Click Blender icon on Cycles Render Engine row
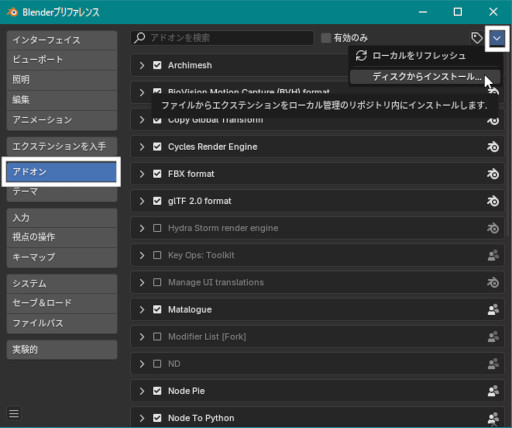 click(x=493, y=147)
